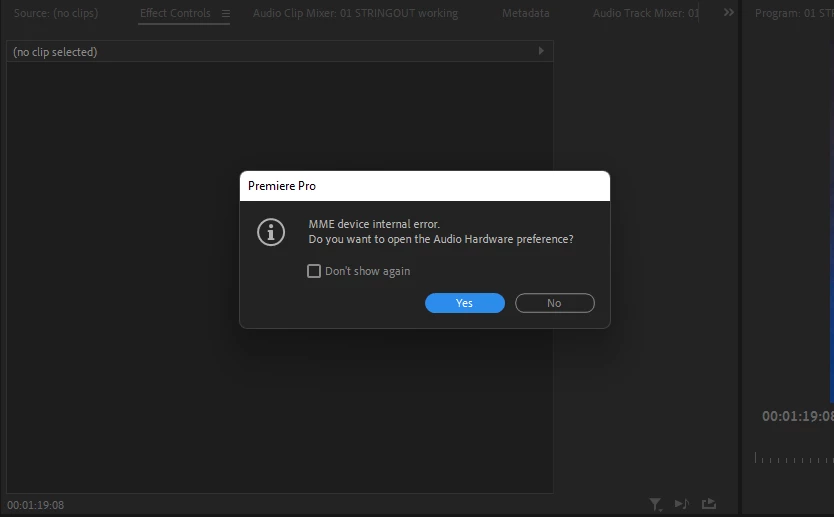Click the (no clip selected) label
The width and height of the screenshot is (834, 517).
[55, 52]
